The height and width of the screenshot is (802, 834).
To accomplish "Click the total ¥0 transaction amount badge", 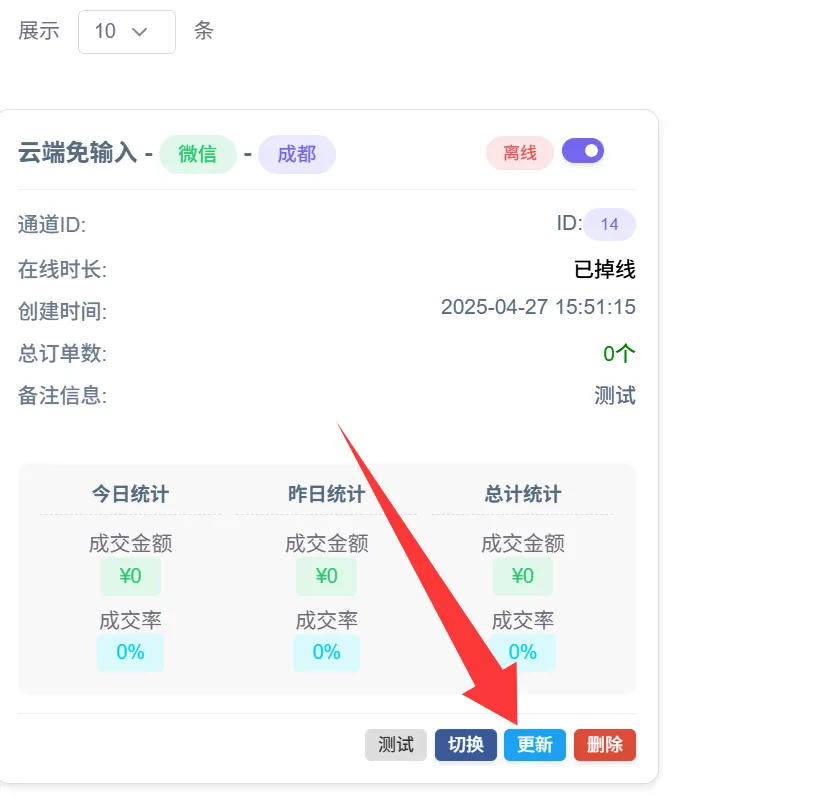I will (x=522, y=576).
